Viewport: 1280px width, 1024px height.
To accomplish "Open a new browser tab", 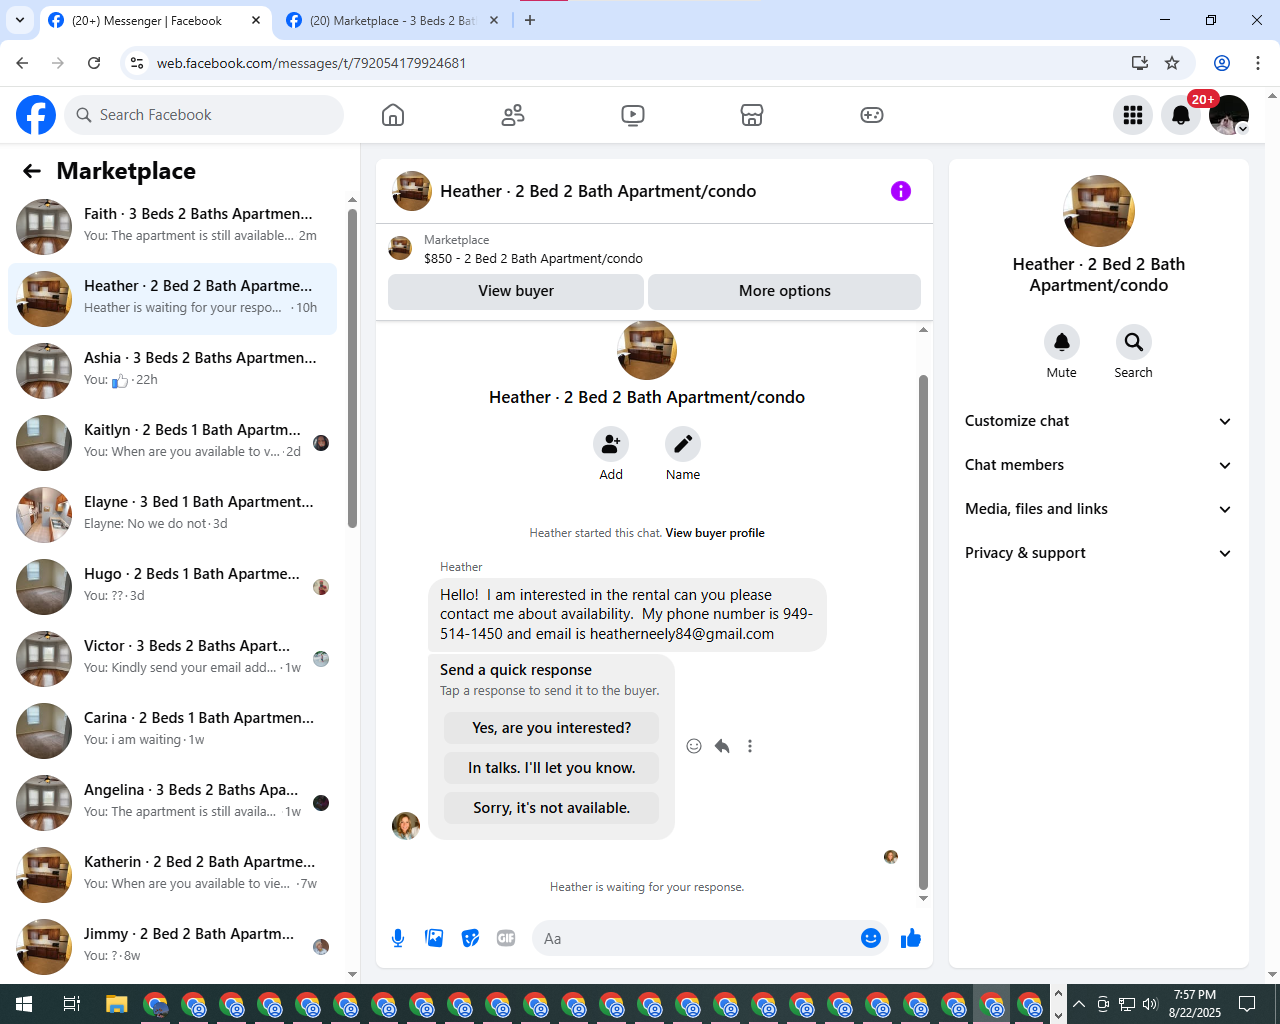I will [530, 20].
